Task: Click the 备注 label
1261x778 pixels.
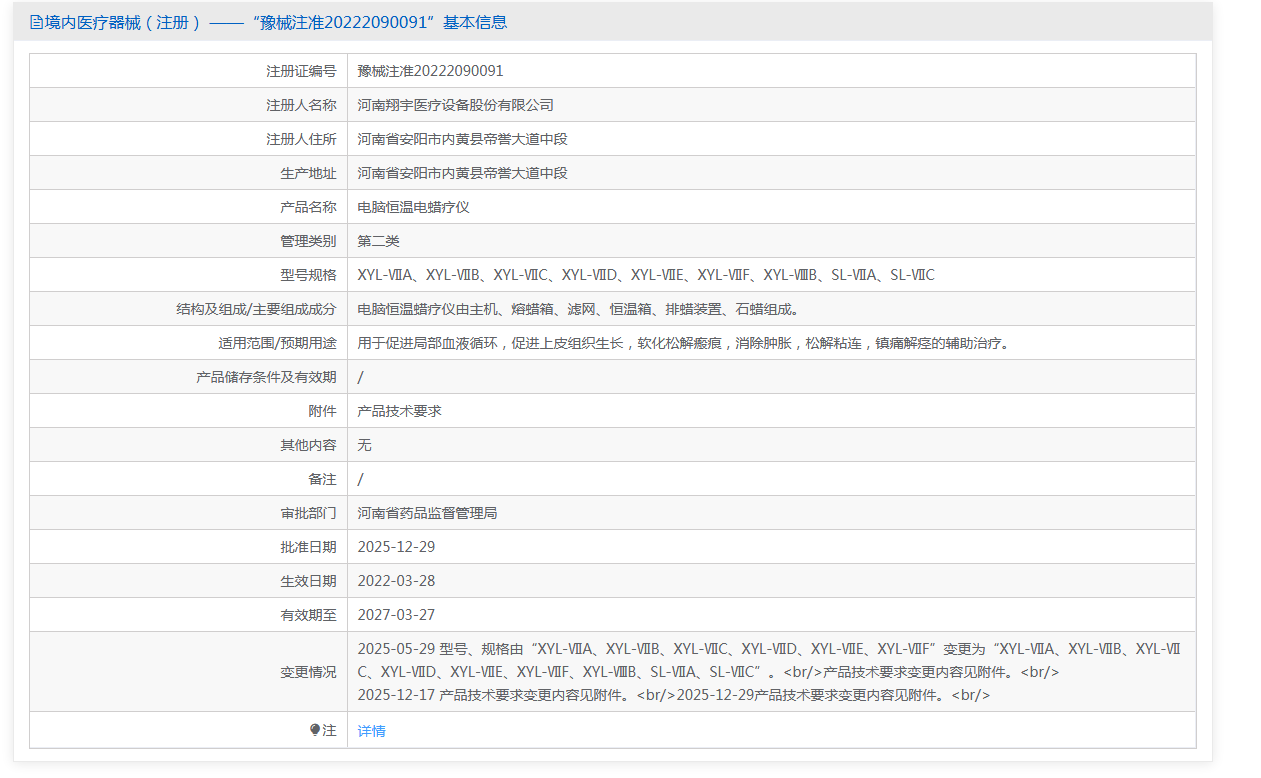Action: pos(322,479)
